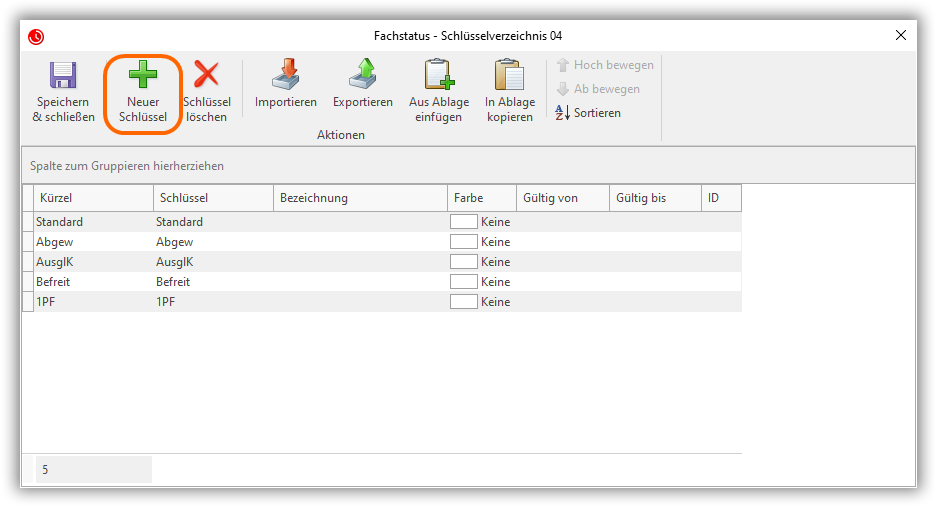Click the Speichern & schließen floppy disk icon
The image size is (937, 508).
63,76
